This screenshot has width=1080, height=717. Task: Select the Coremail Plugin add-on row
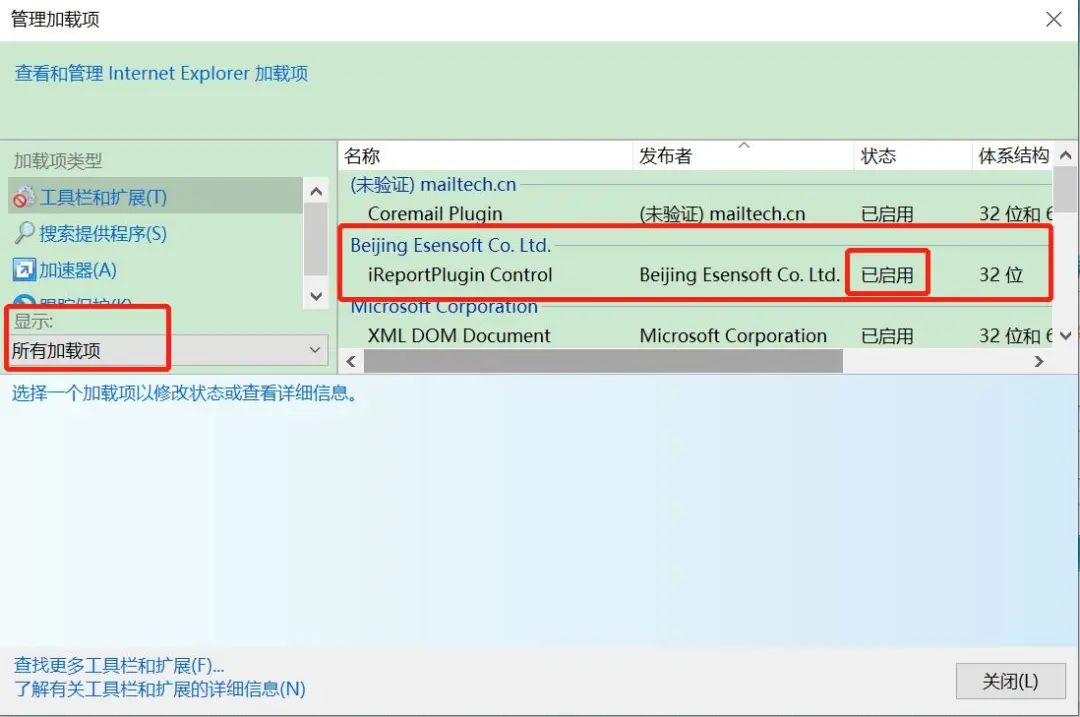pyautogui.click(x=697, y=214)
